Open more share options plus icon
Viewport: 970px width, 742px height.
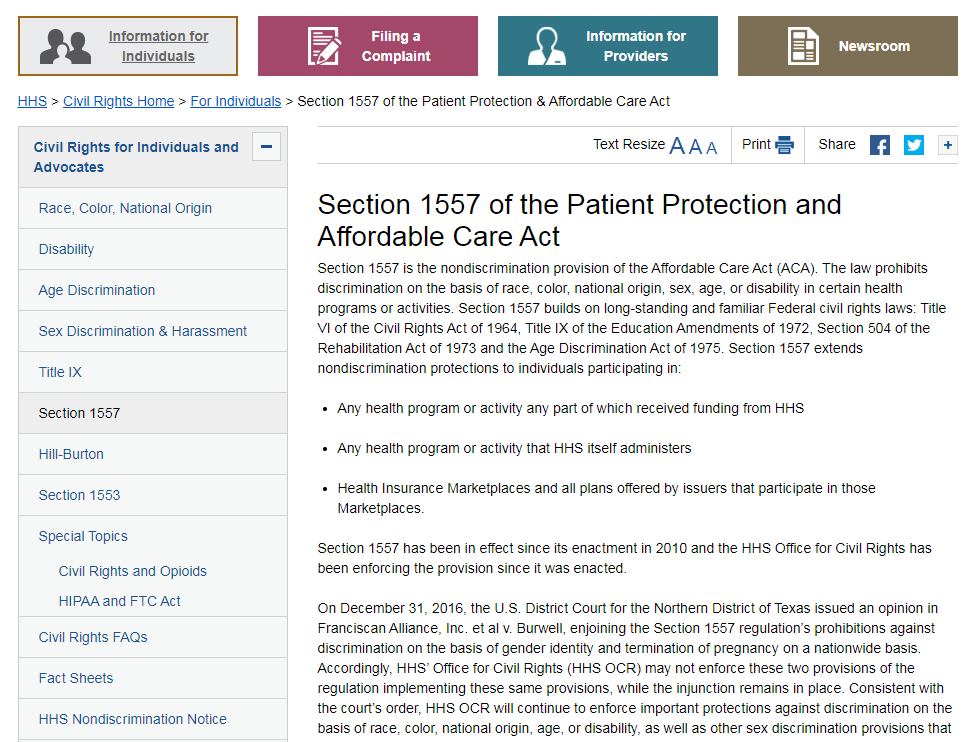point(947,145)
